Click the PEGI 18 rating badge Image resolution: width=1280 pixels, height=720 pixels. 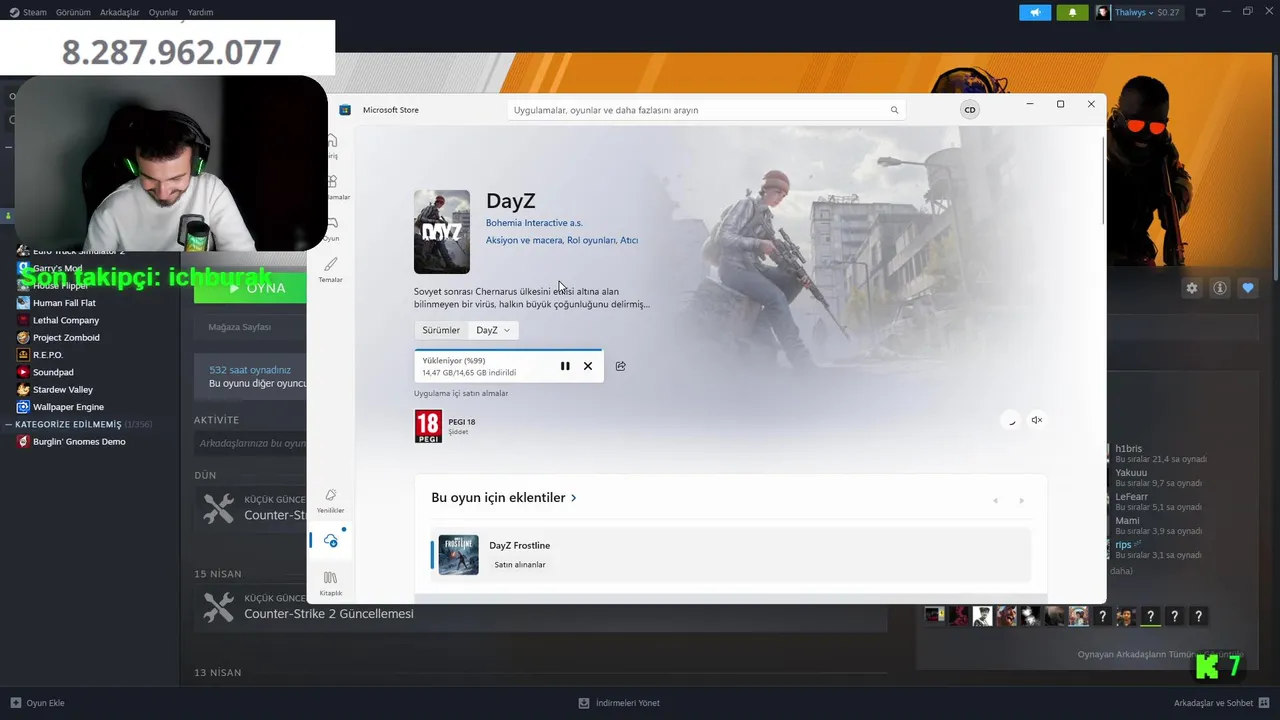coord(428,426)
